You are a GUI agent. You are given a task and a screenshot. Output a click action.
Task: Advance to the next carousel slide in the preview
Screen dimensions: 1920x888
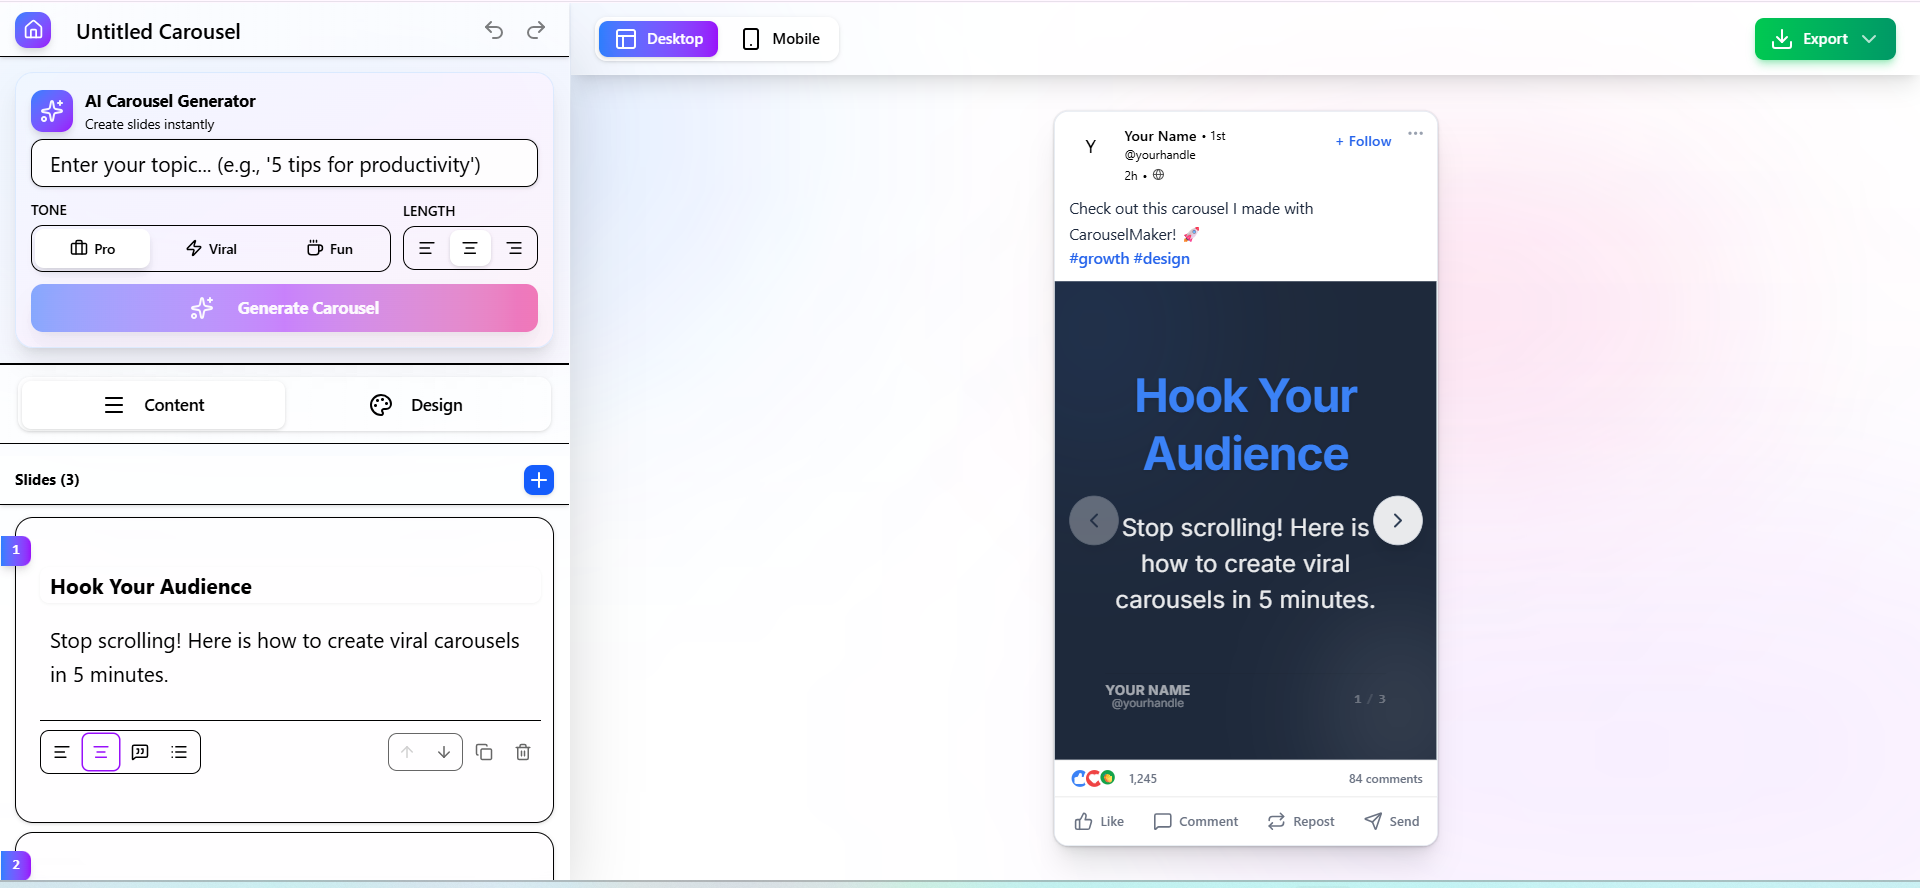coord(1398,520)
